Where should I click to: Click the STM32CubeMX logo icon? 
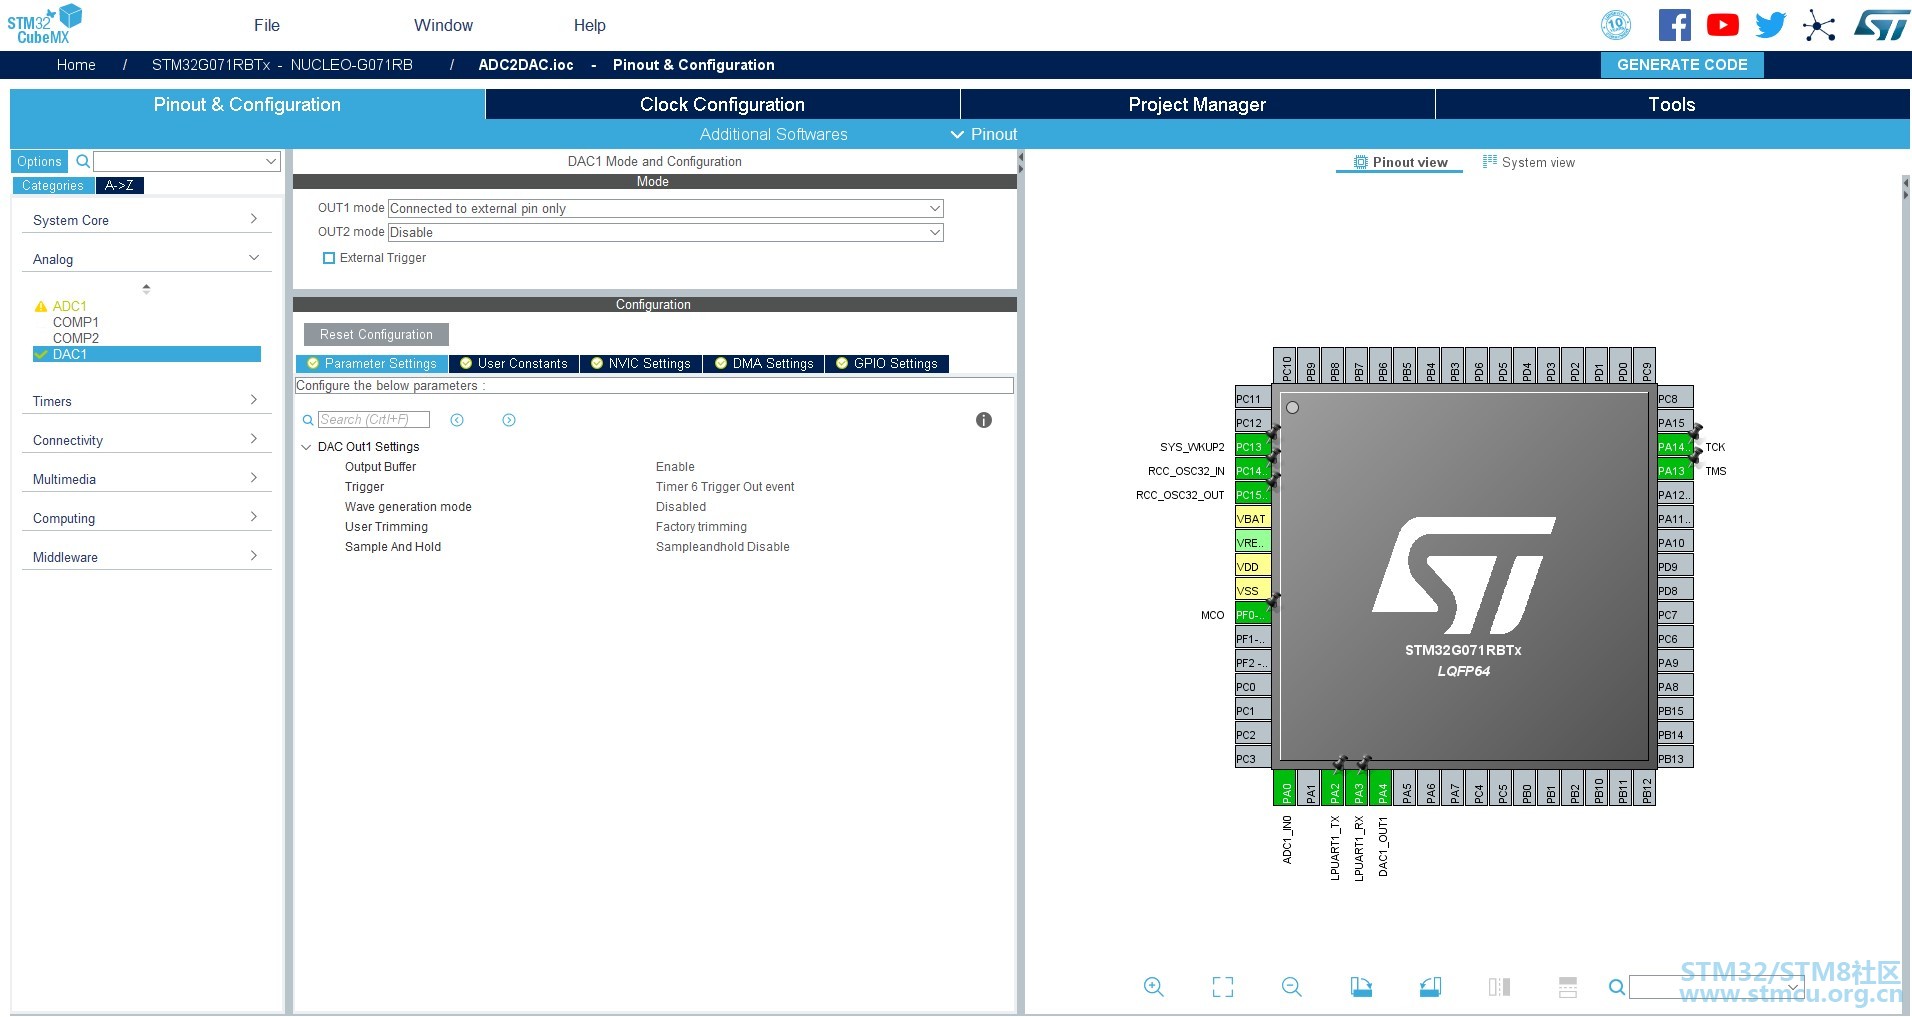click(45, 24)
